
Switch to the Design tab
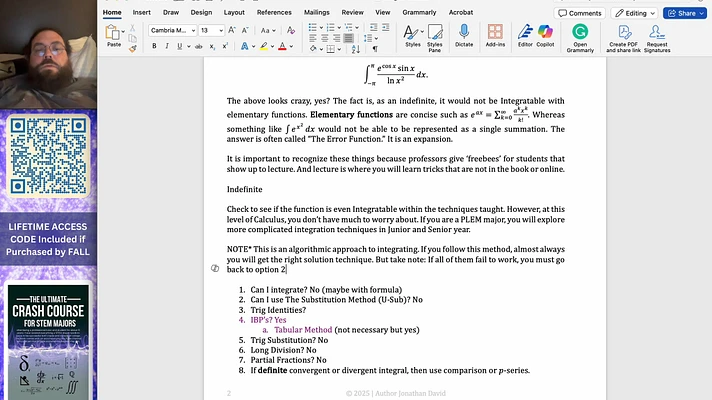tap(201, 12)
